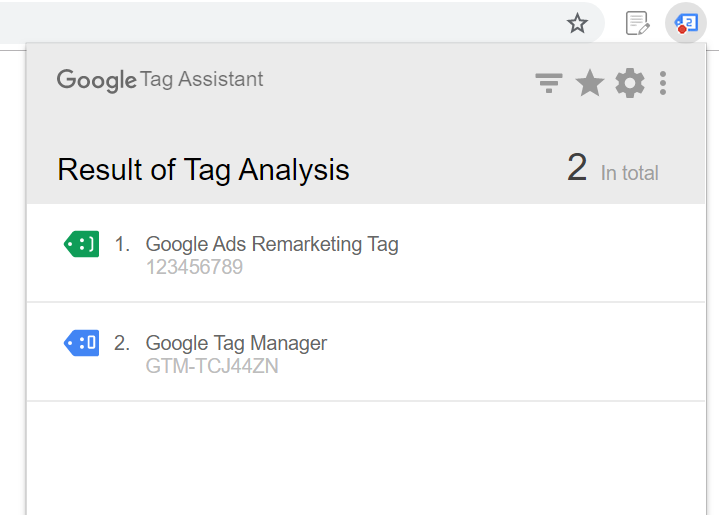The height and width of the screenshot is (515, 719).
Task: Open Tag Assistant settings gear
Action: coord(630,83)
